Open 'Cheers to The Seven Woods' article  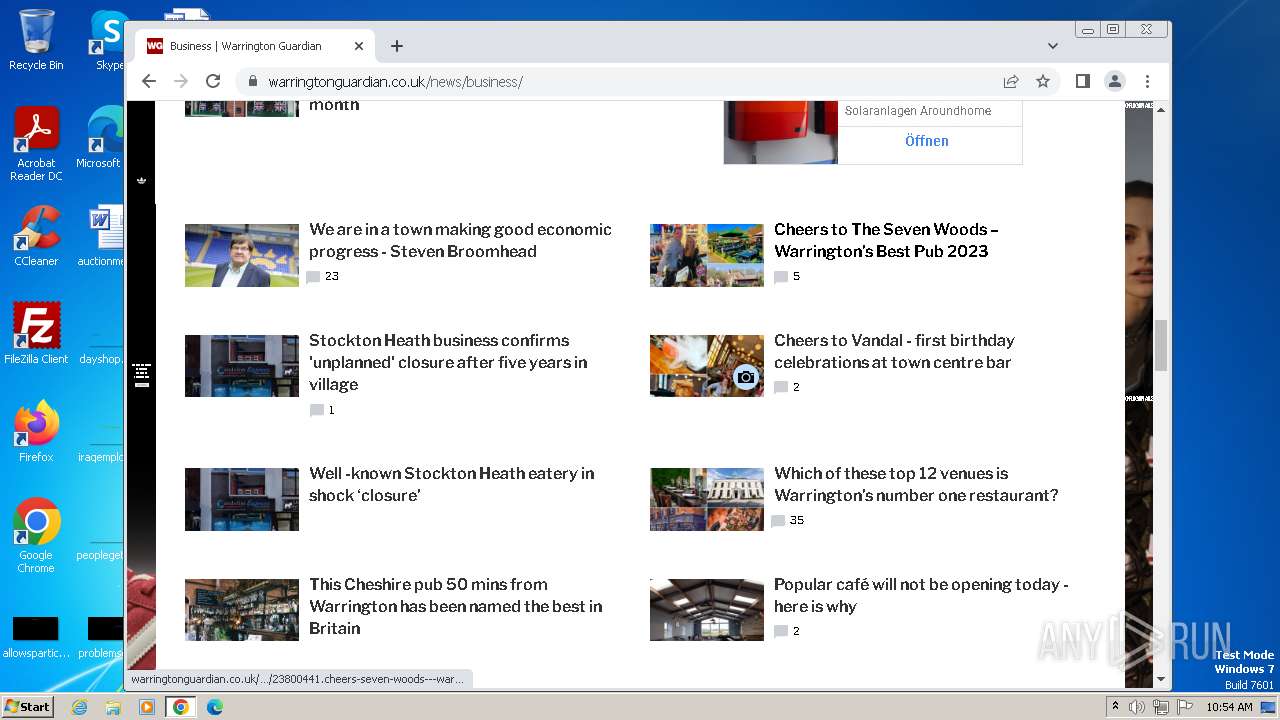pyautogui.click(x=886, y=240)
